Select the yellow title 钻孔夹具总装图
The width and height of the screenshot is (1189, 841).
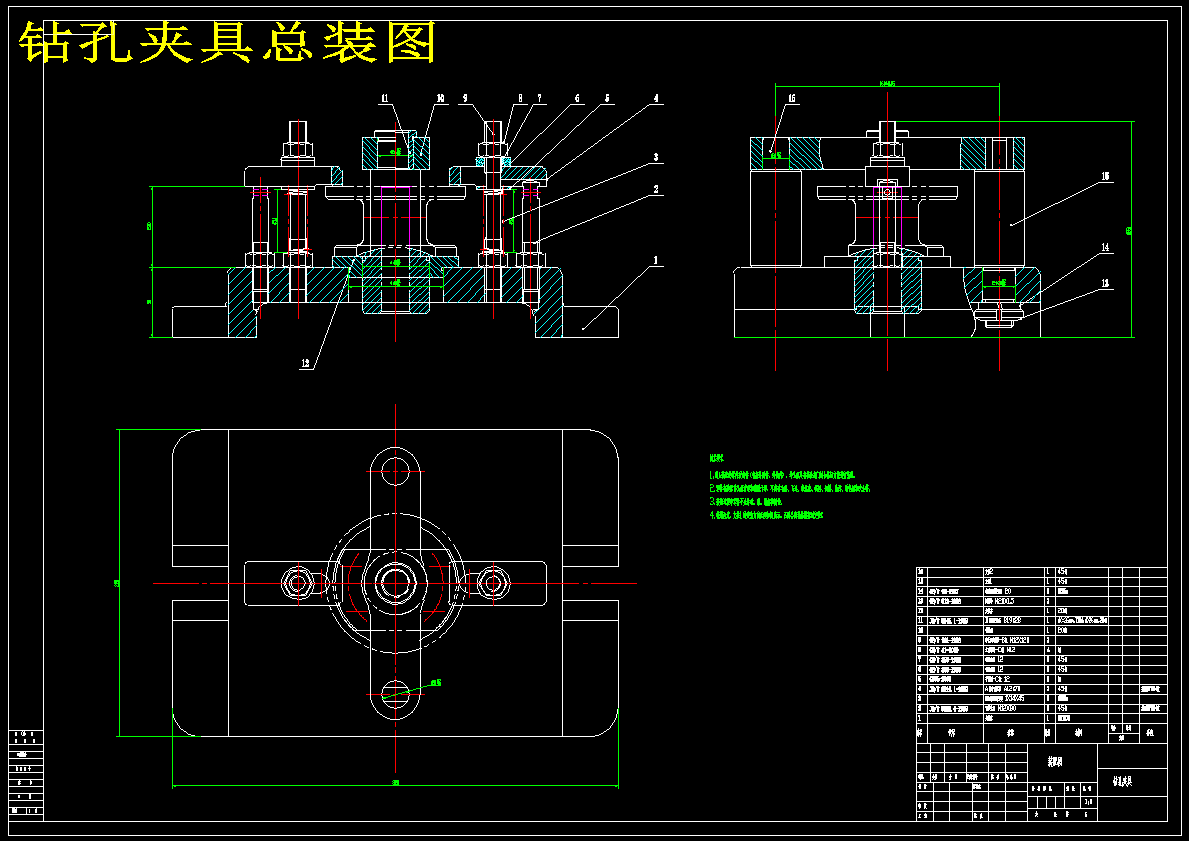[x=227, y=42]
